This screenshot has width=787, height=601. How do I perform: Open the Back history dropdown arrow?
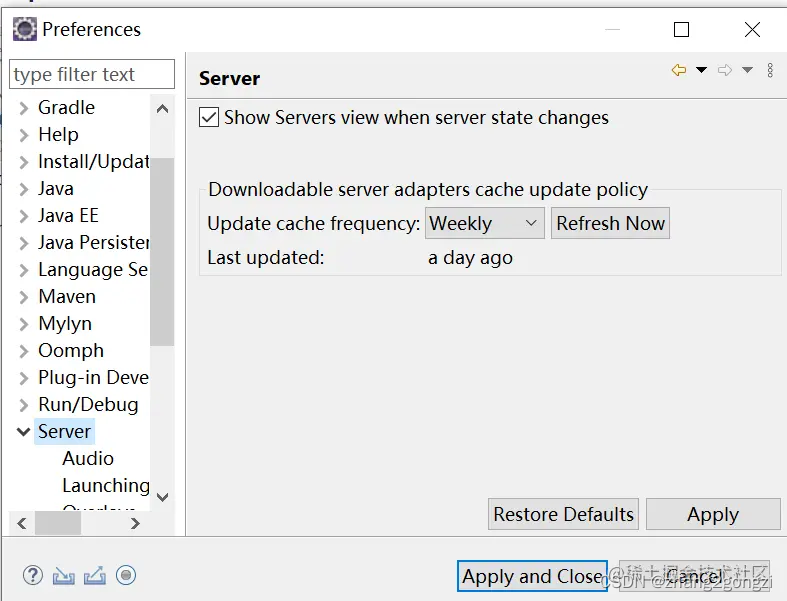pyautogui.click(x=701, y=70)
